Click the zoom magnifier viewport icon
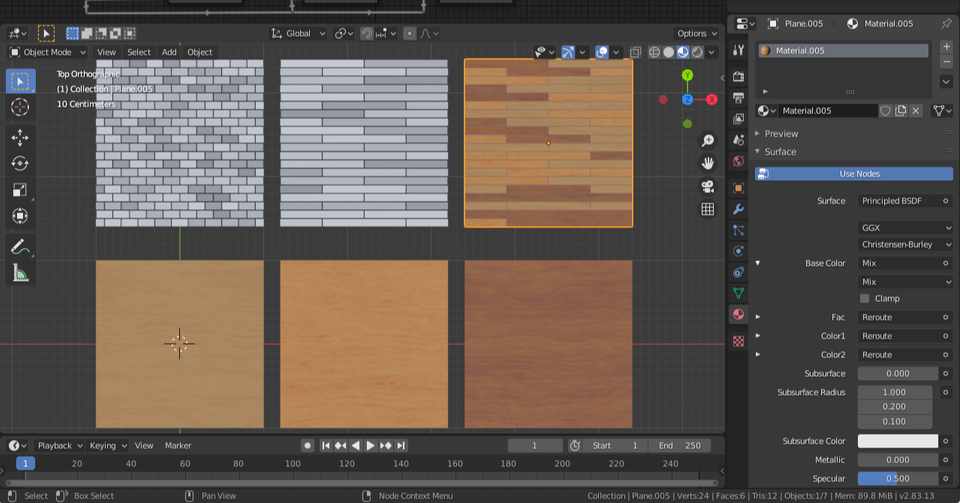The image size is (960, 503). (x=707, y=141)
